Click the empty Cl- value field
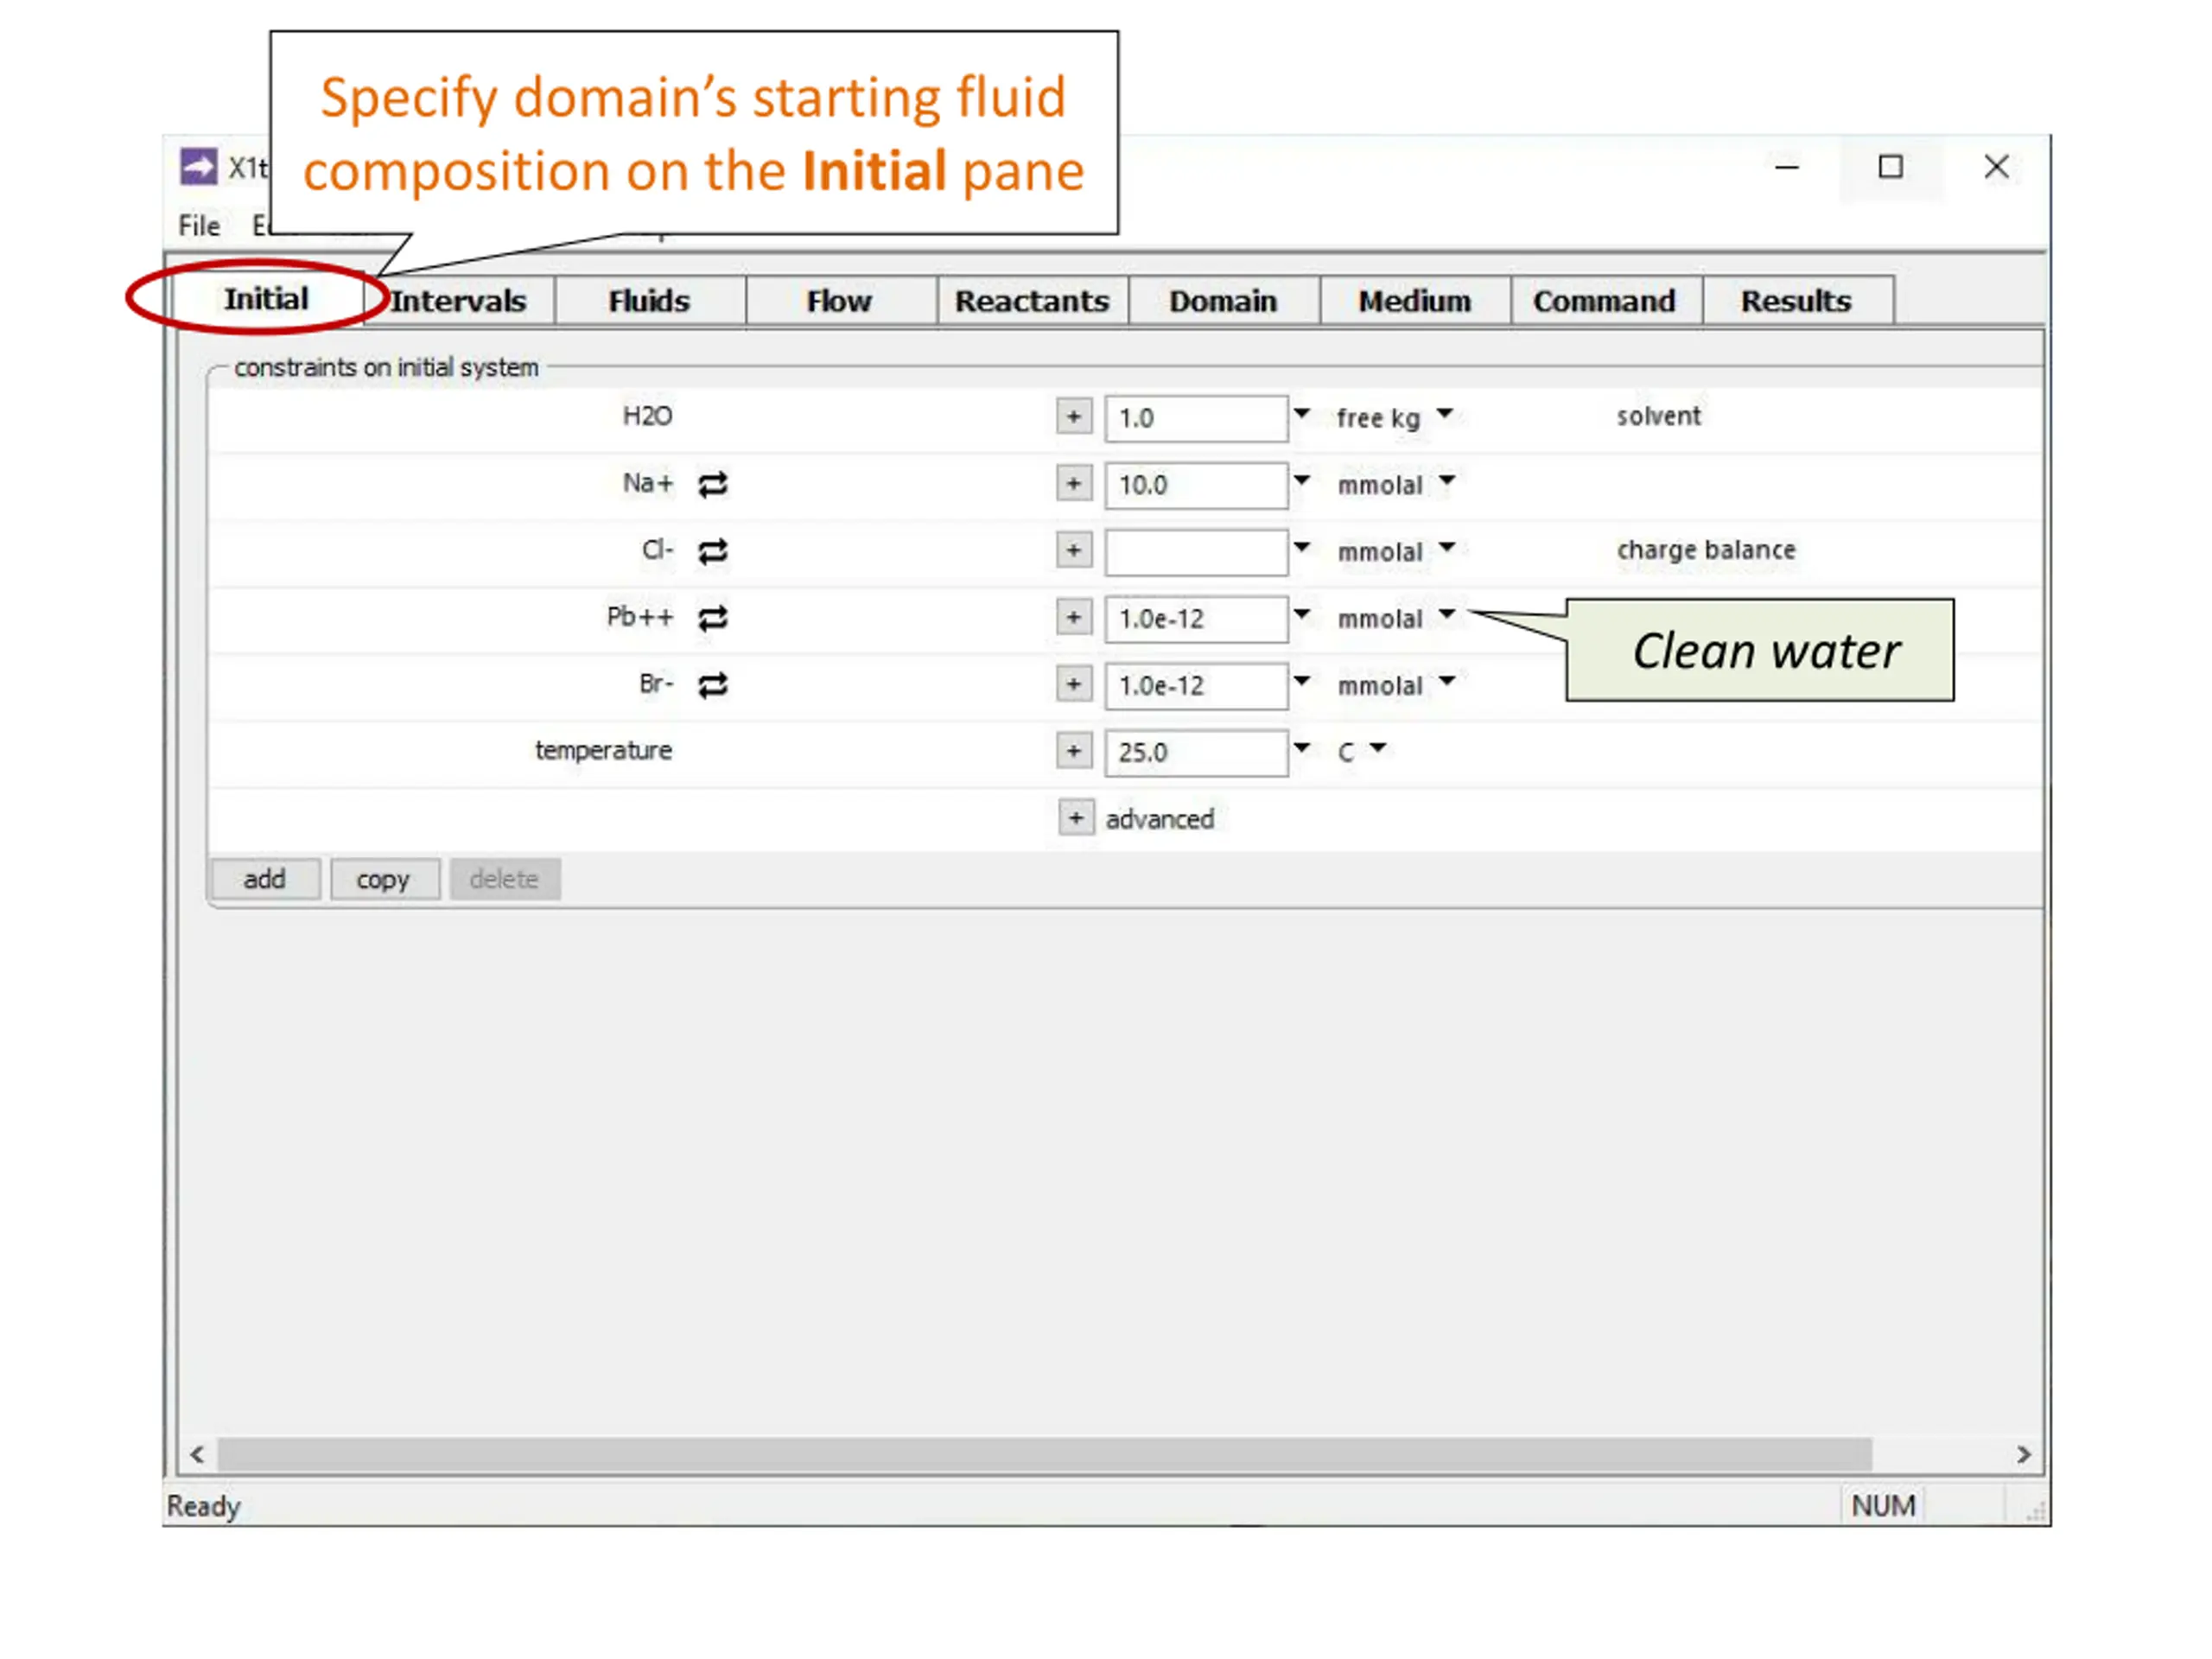This screenshot has height=1659, width=2212. pyautogui.click(x=1196, y=552)
